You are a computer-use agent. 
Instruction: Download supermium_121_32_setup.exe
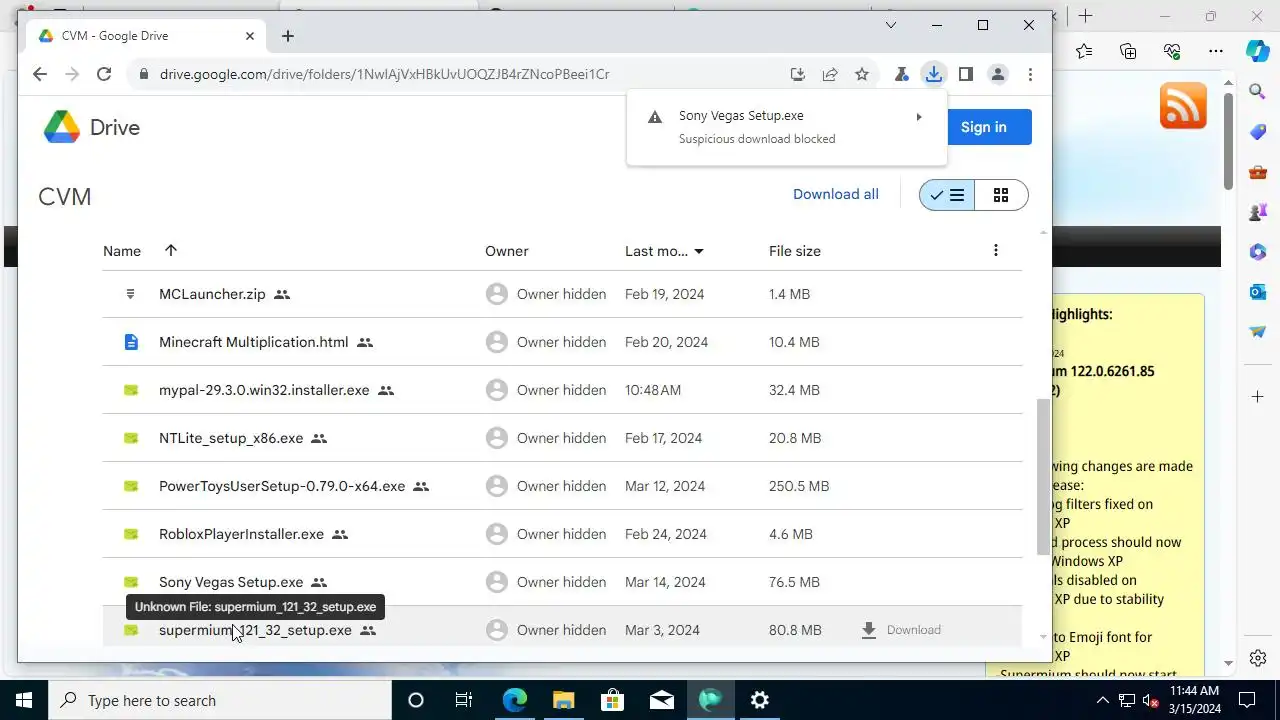coord(901,630)
